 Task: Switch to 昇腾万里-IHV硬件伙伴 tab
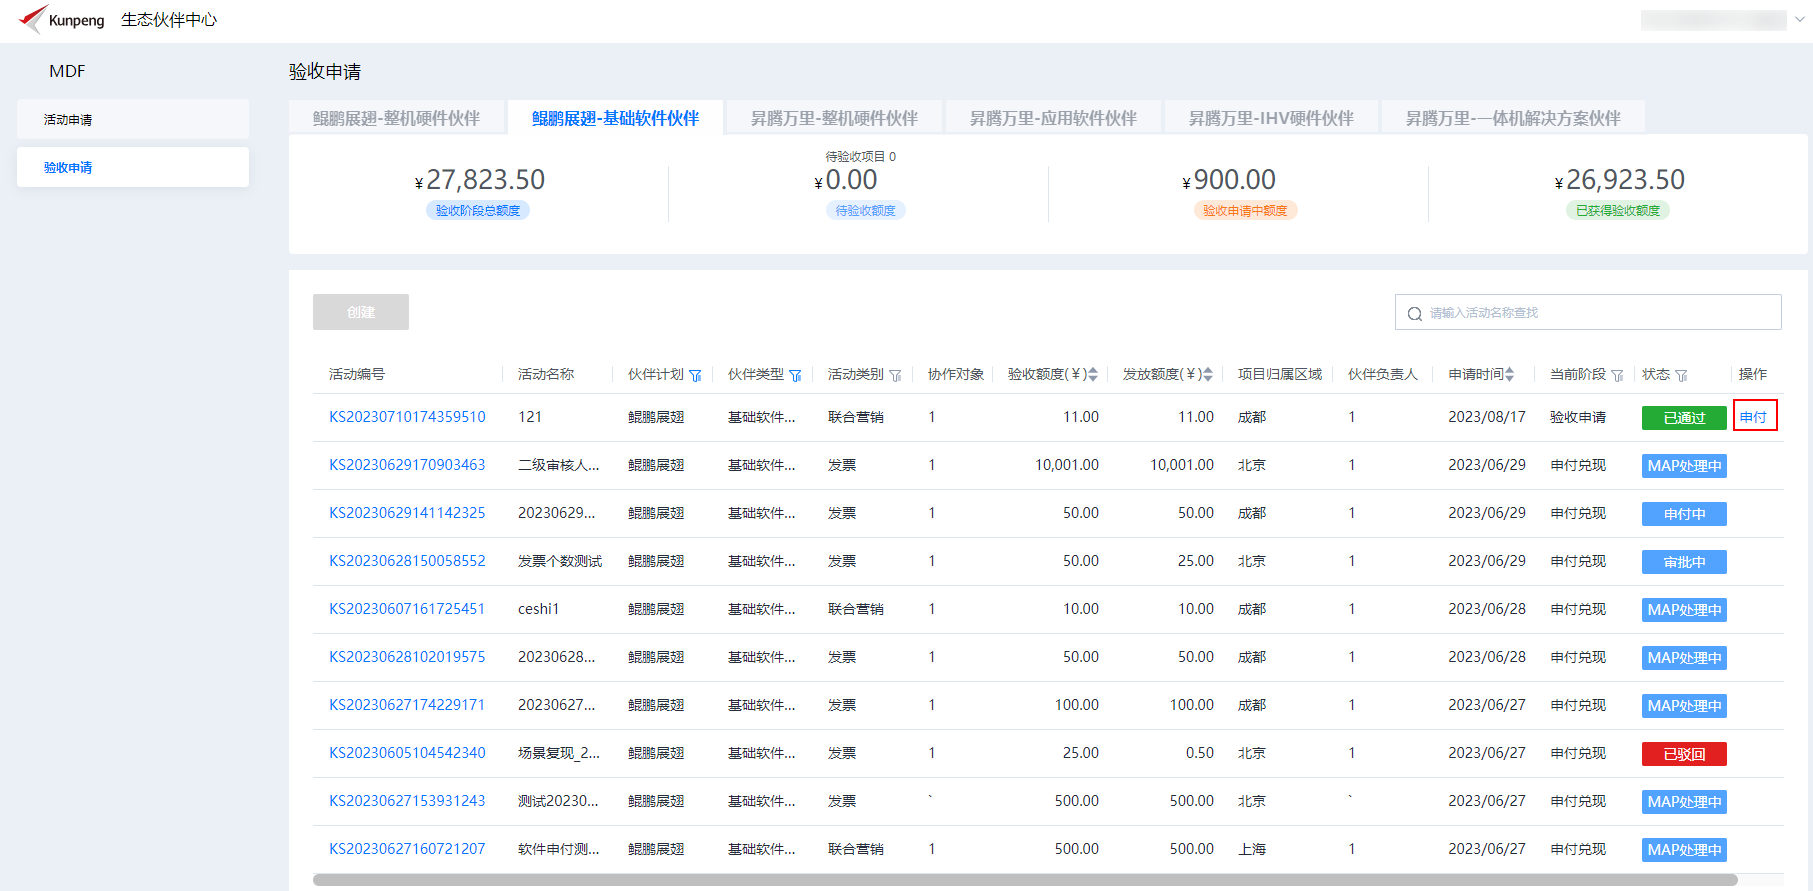coord(1271,118)
